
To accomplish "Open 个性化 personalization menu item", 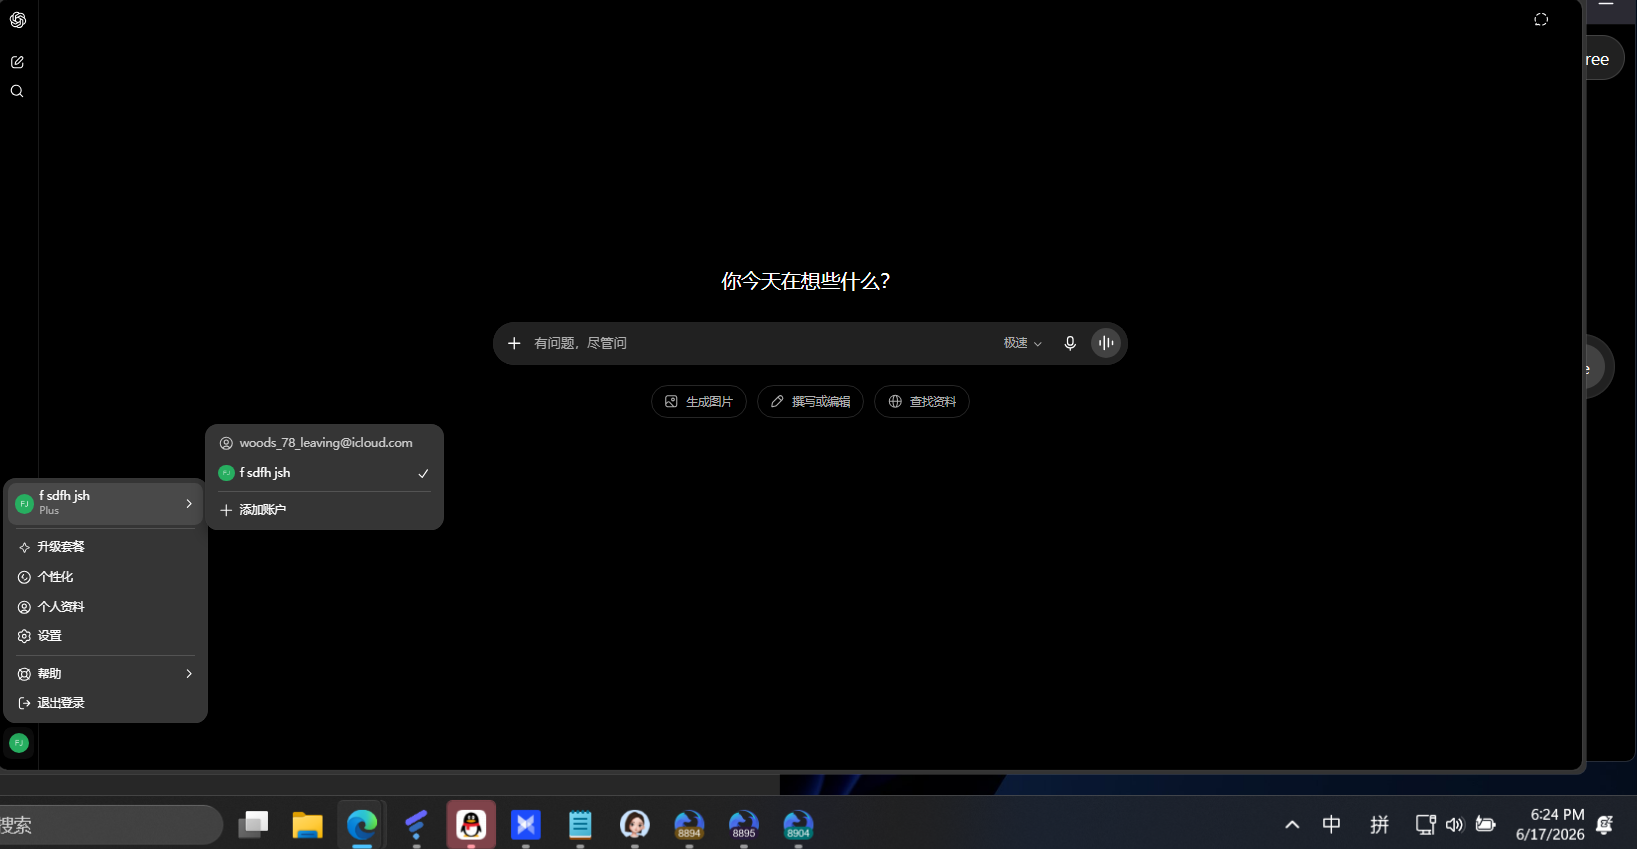I will [105, 577].
